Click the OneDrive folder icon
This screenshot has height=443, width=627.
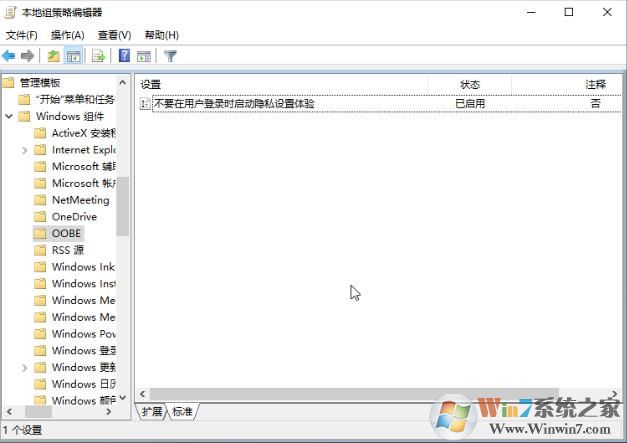[x=40, y=217]
